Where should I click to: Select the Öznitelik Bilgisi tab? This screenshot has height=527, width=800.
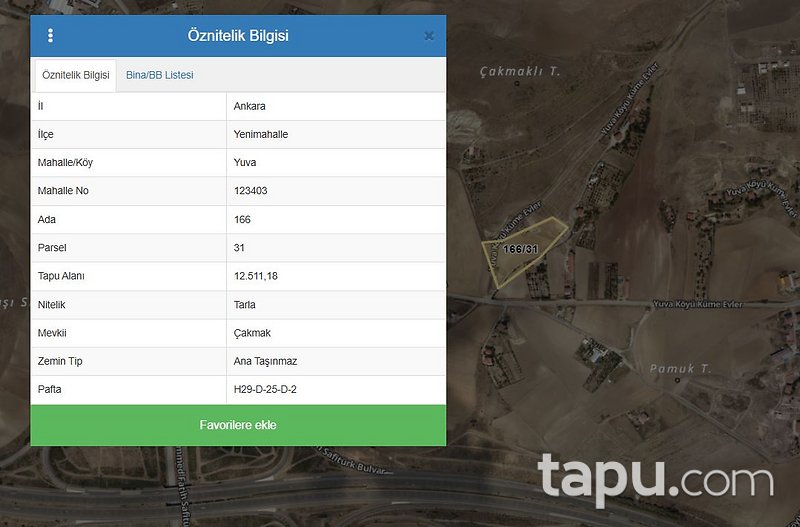[76, 76]
